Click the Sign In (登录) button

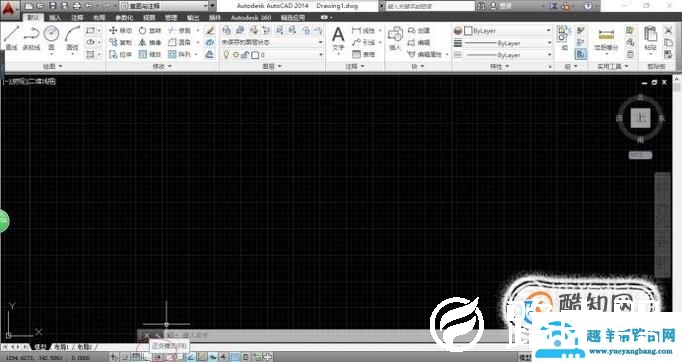click(501, 6)
